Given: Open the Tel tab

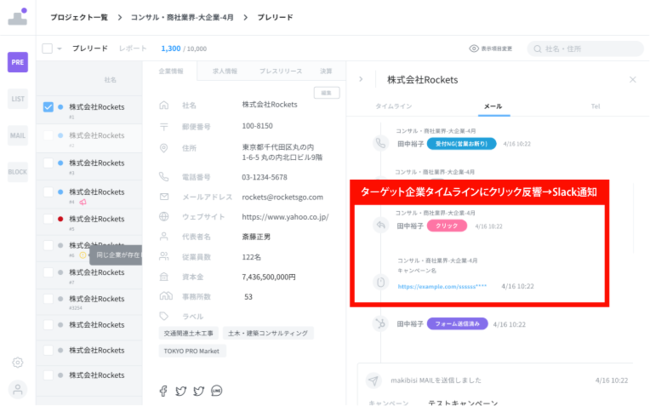Looking at the screenshot, I should 595,107.
